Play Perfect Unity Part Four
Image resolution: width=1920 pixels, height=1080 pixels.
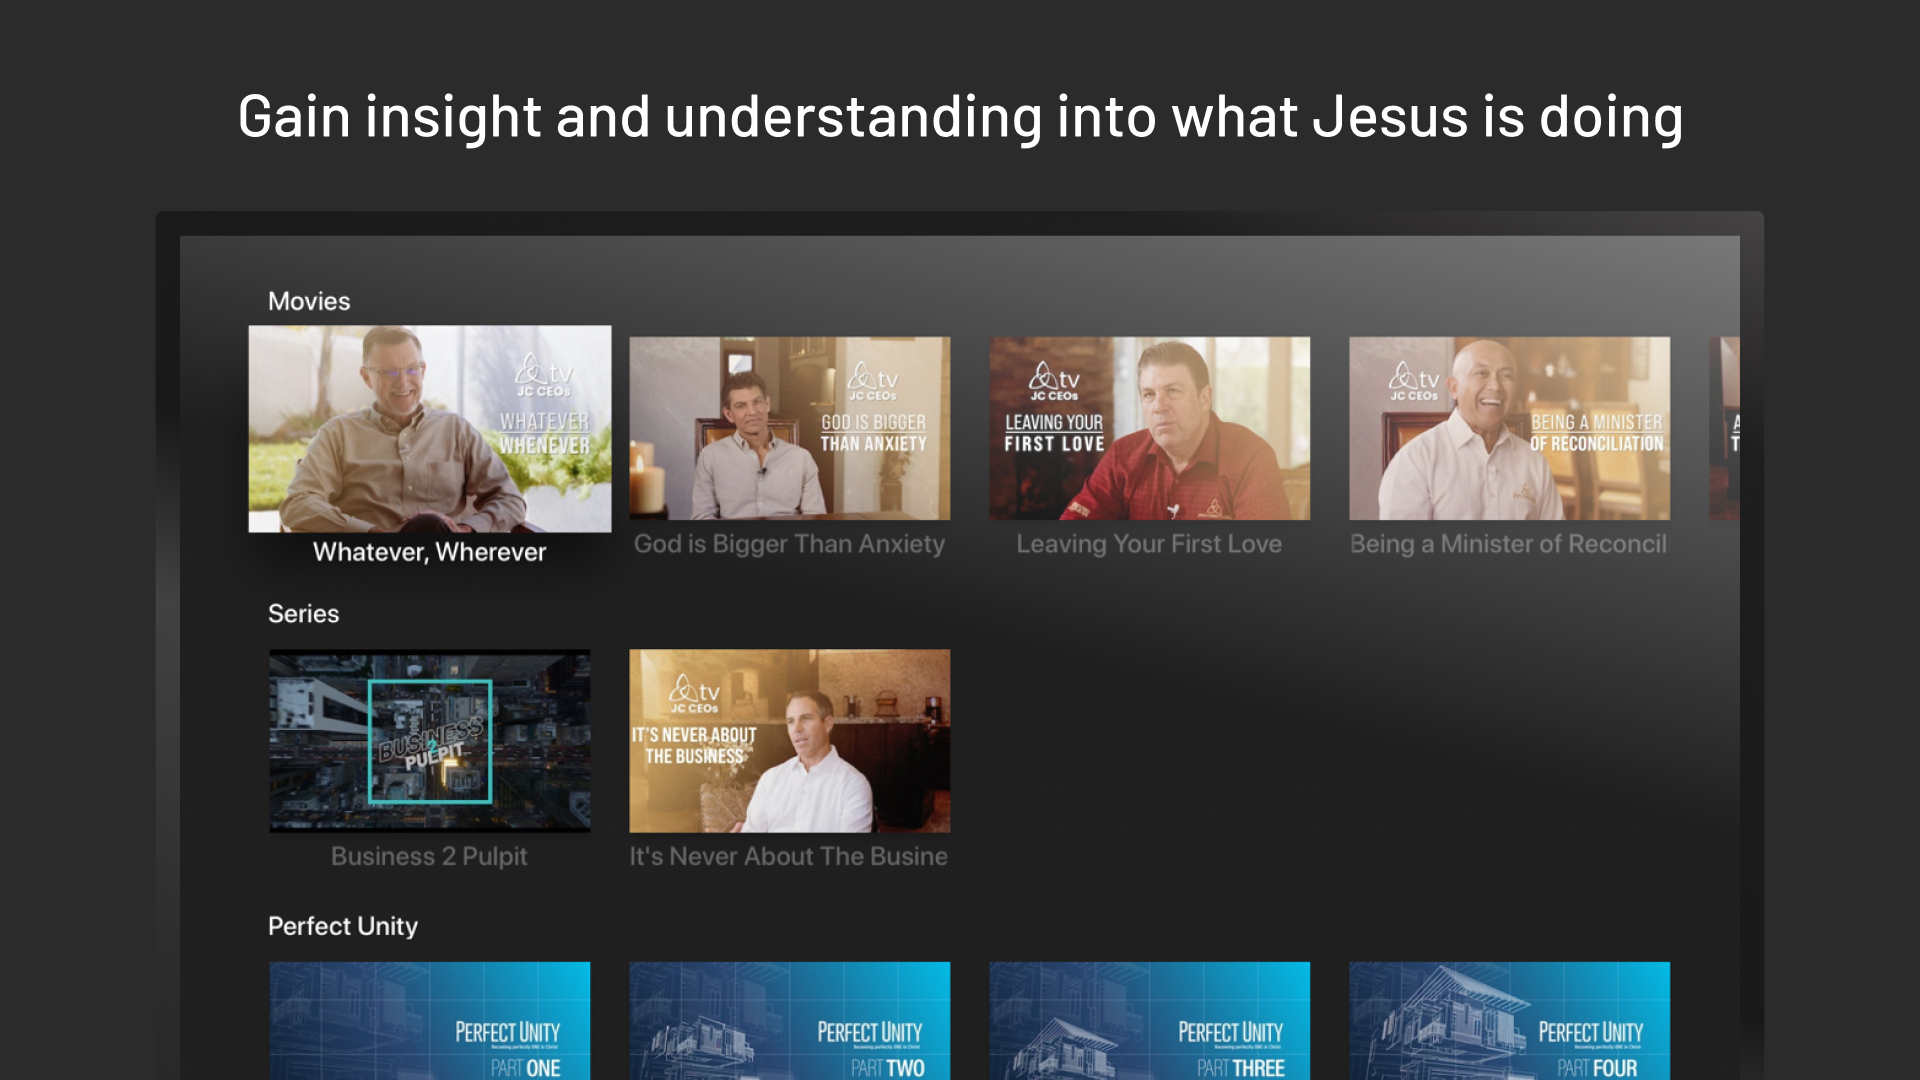click(x=1509, y=1020)
